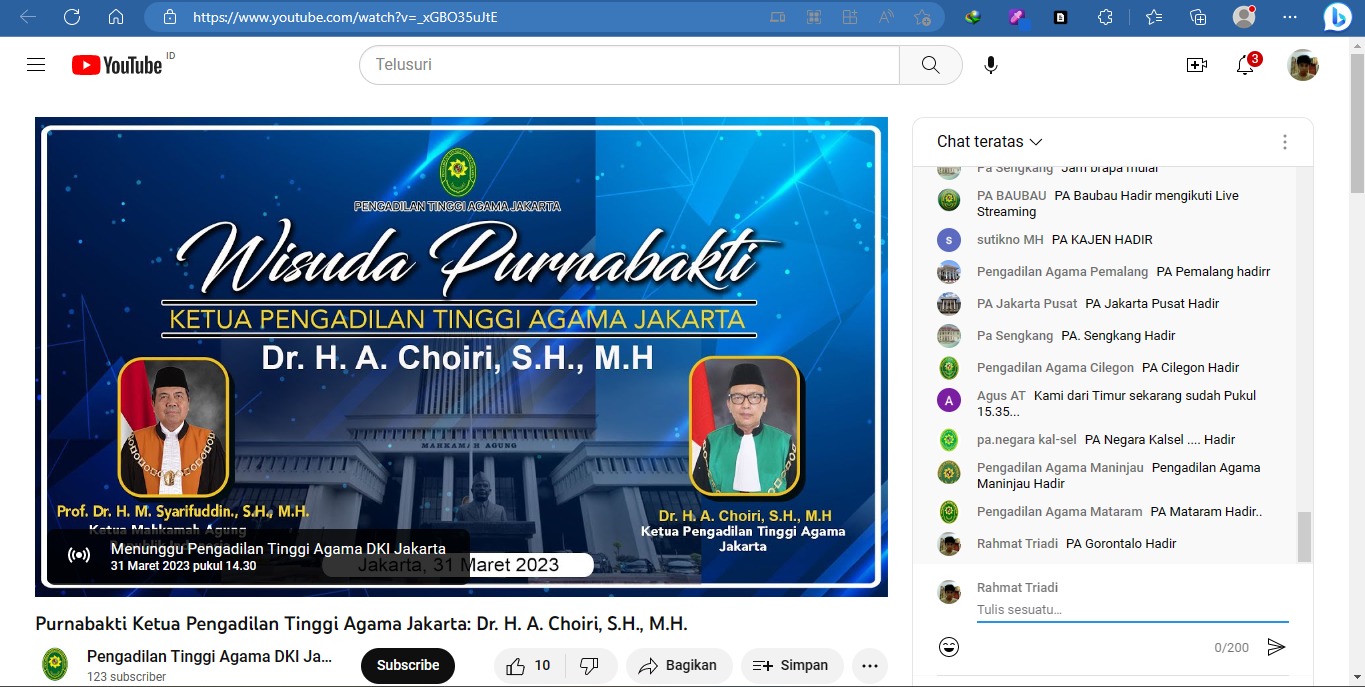Viewport: 1365px width, 687px height.
Task: Click the Bagikan share button
Action: point(678,666)
